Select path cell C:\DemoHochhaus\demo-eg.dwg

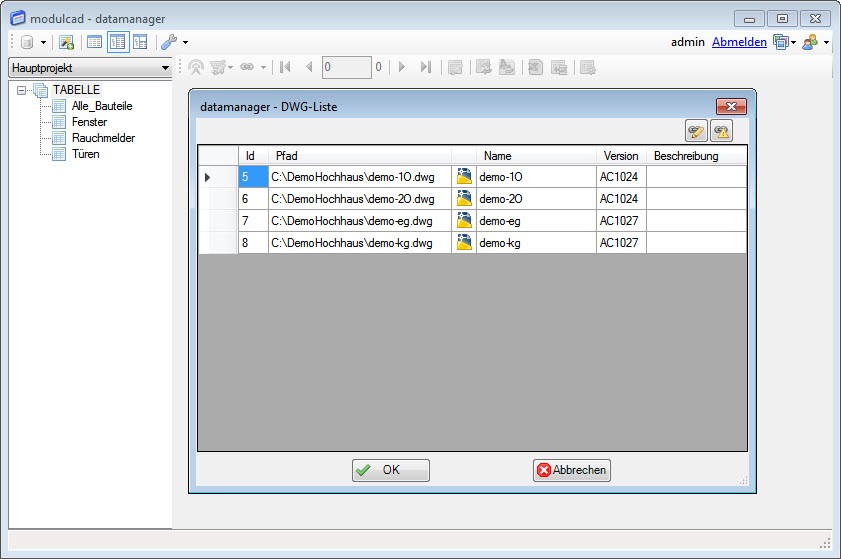pyautogui.click(x=360, y=220)
